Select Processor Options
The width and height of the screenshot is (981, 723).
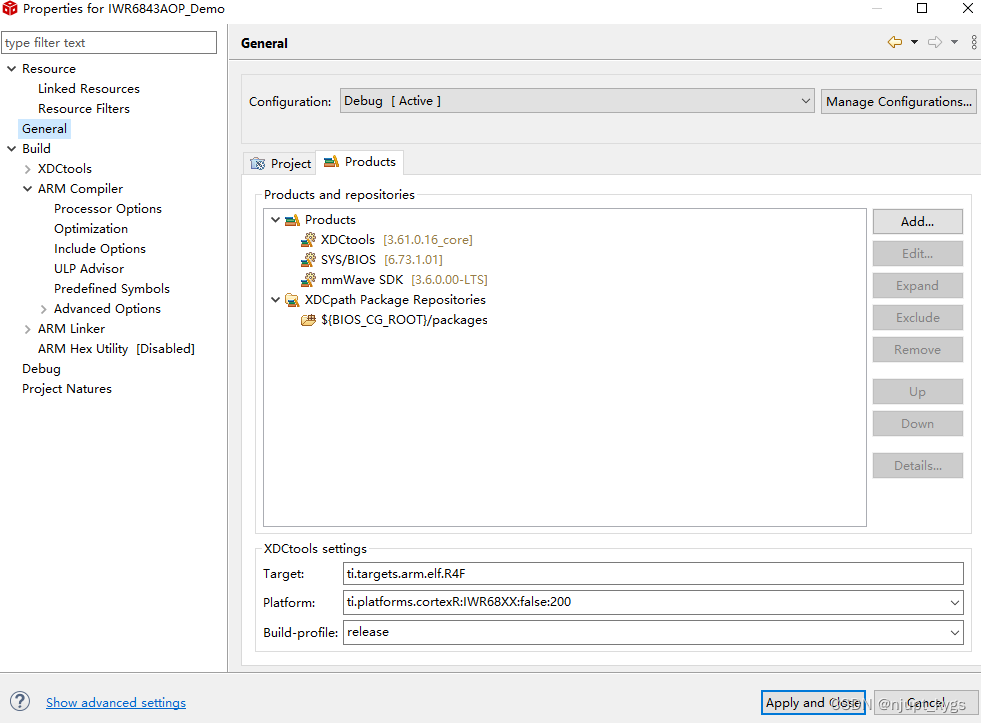[x=108, y=208]
